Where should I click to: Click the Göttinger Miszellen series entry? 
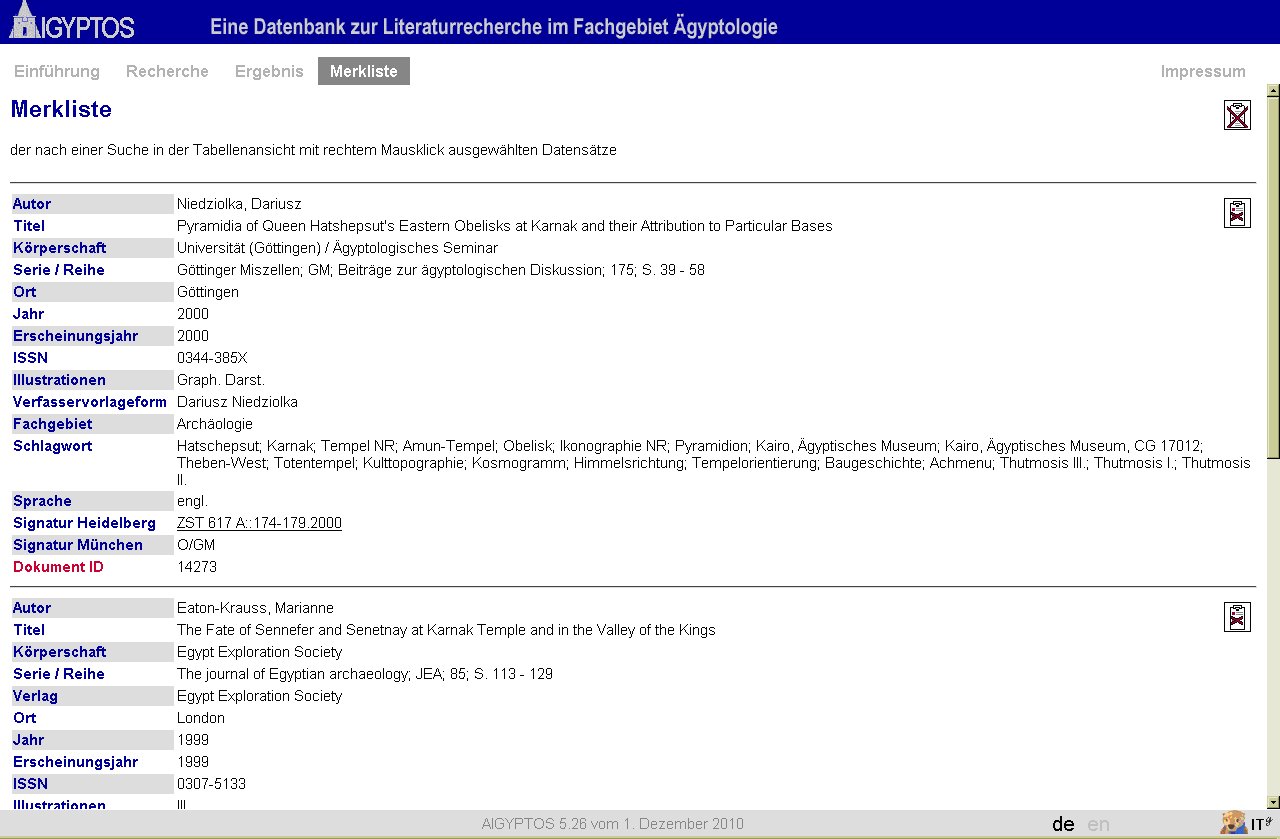[x=441, y=270]
